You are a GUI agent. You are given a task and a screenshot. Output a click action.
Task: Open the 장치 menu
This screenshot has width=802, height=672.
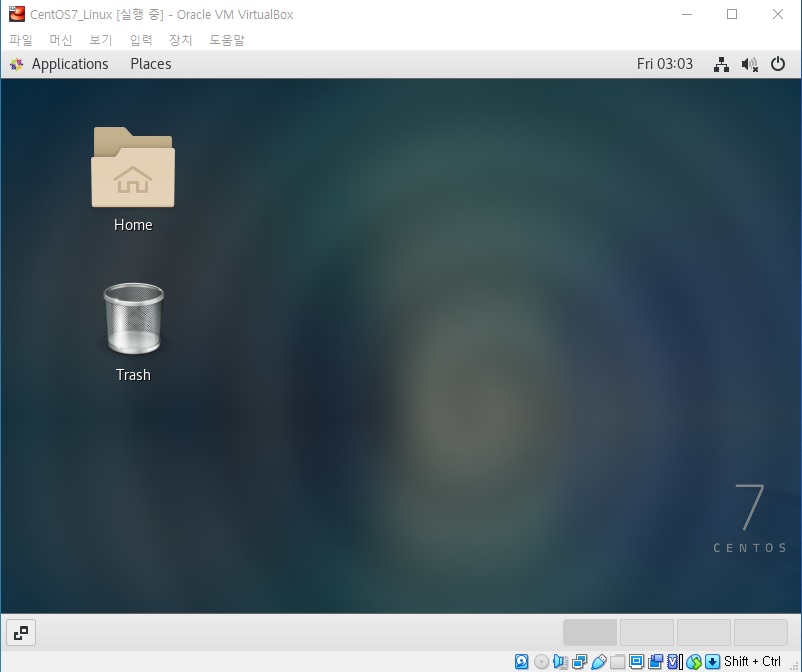click(x=181, y=40)
